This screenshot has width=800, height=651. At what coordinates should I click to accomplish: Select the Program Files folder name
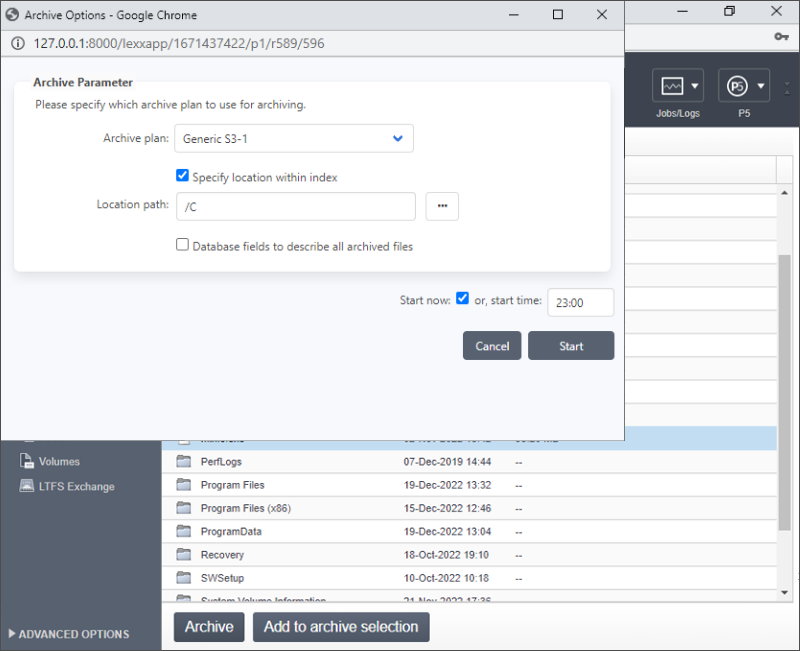tap(233, 485)
